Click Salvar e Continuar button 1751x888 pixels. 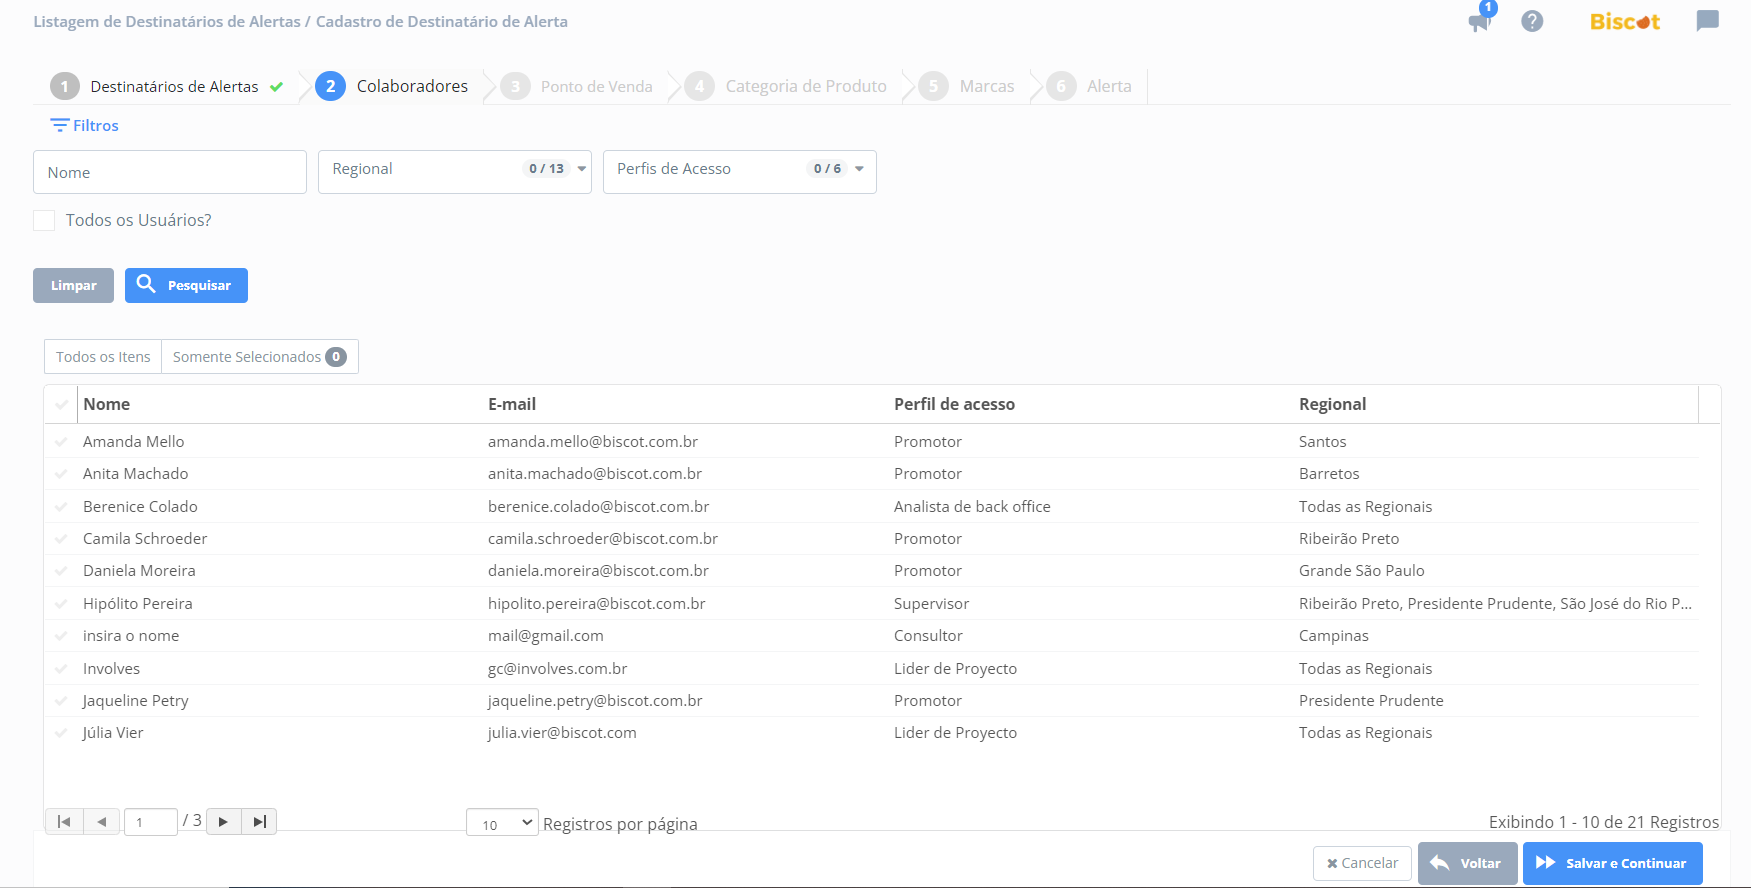(x=1612, y=863)
